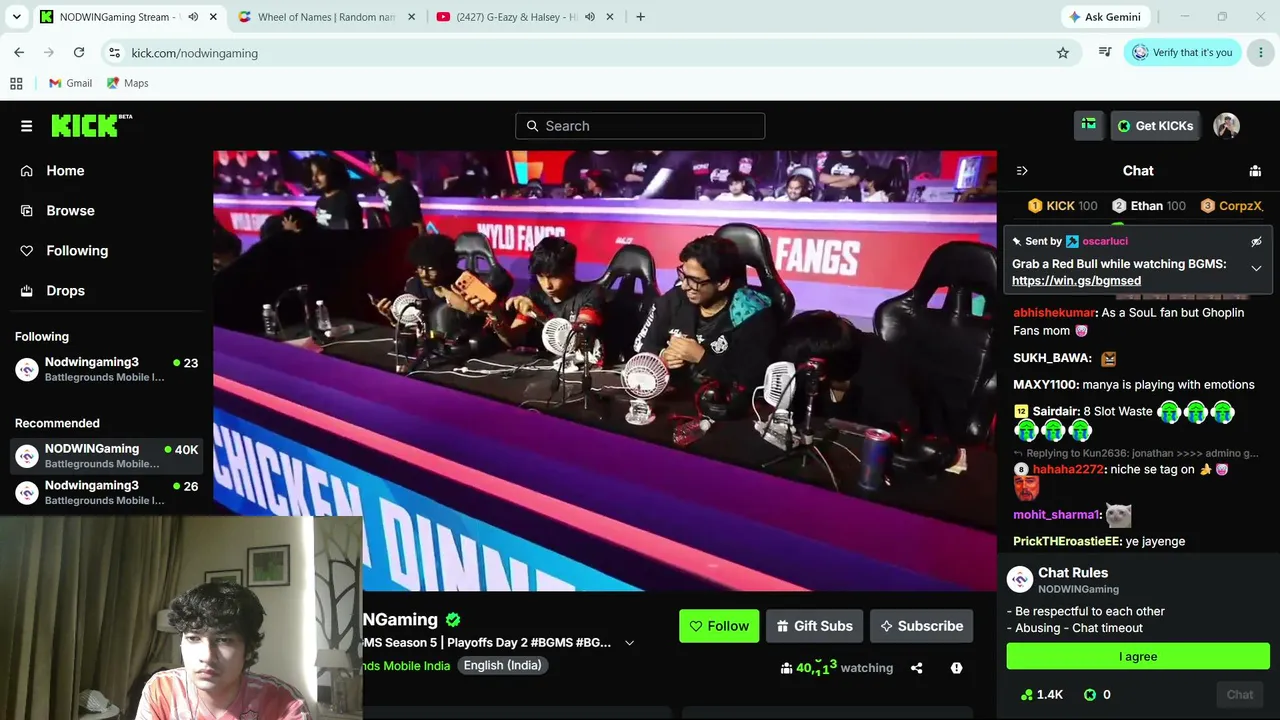Image resolution: width=1280 pixels, height=720 pixels.
Task: Click the address bar URL
Action: coord(195,53)
